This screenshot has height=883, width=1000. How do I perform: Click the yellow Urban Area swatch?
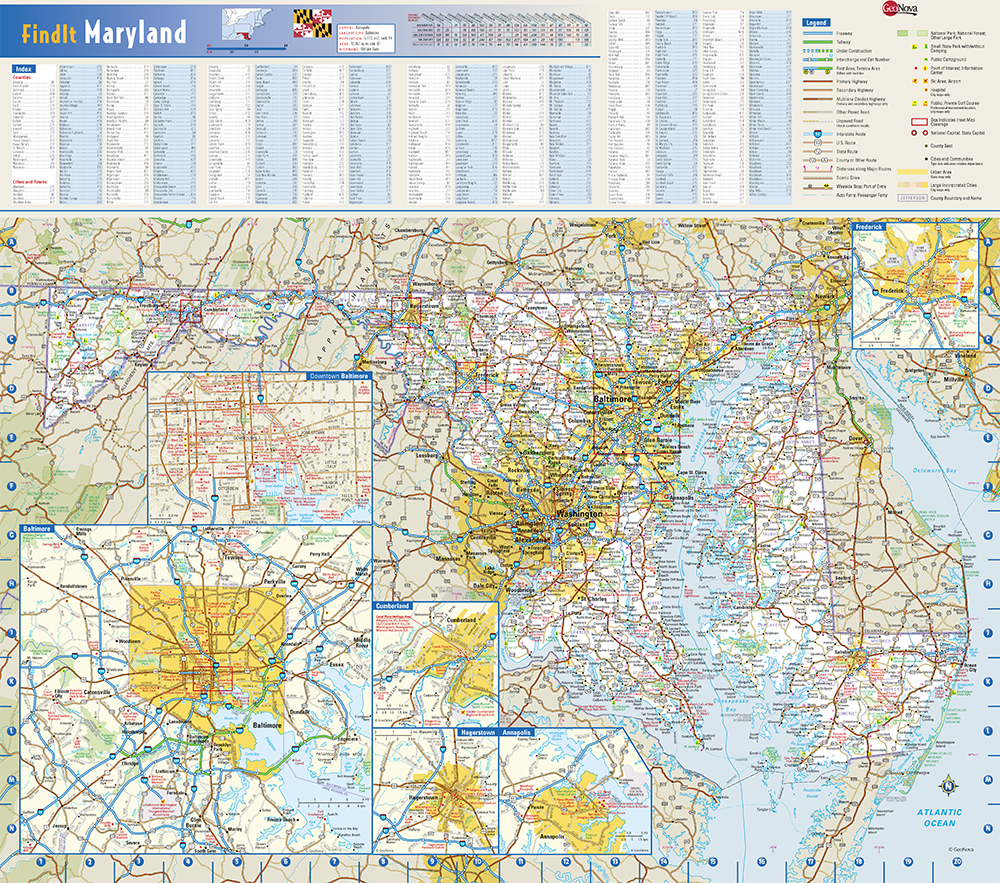(x=912, y=172)
